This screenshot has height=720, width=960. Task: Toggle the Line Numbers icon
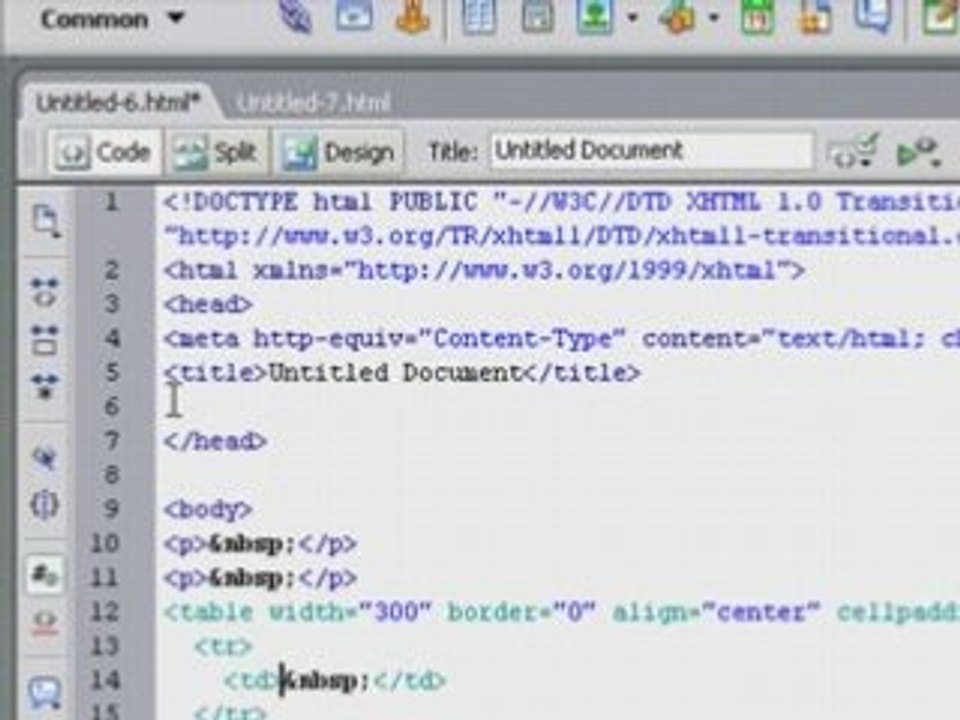44,574
